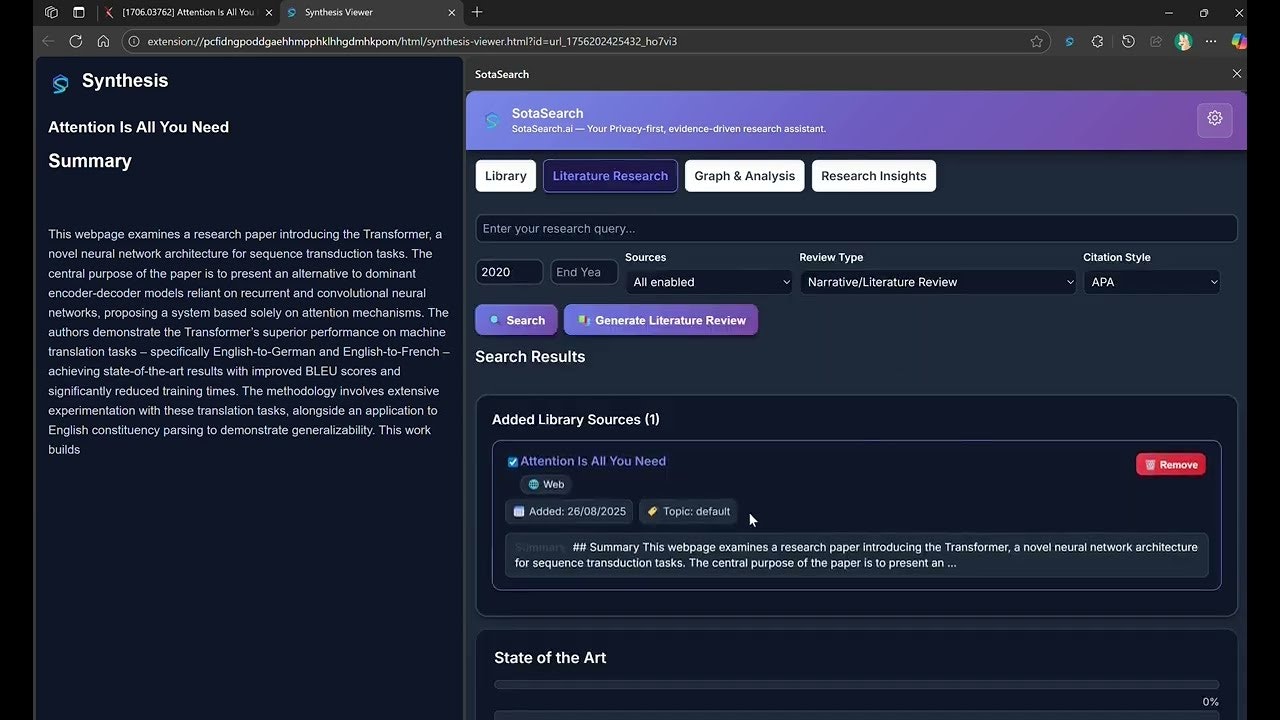Open the SotaSearch extension icon in the toolbar

1069,41
